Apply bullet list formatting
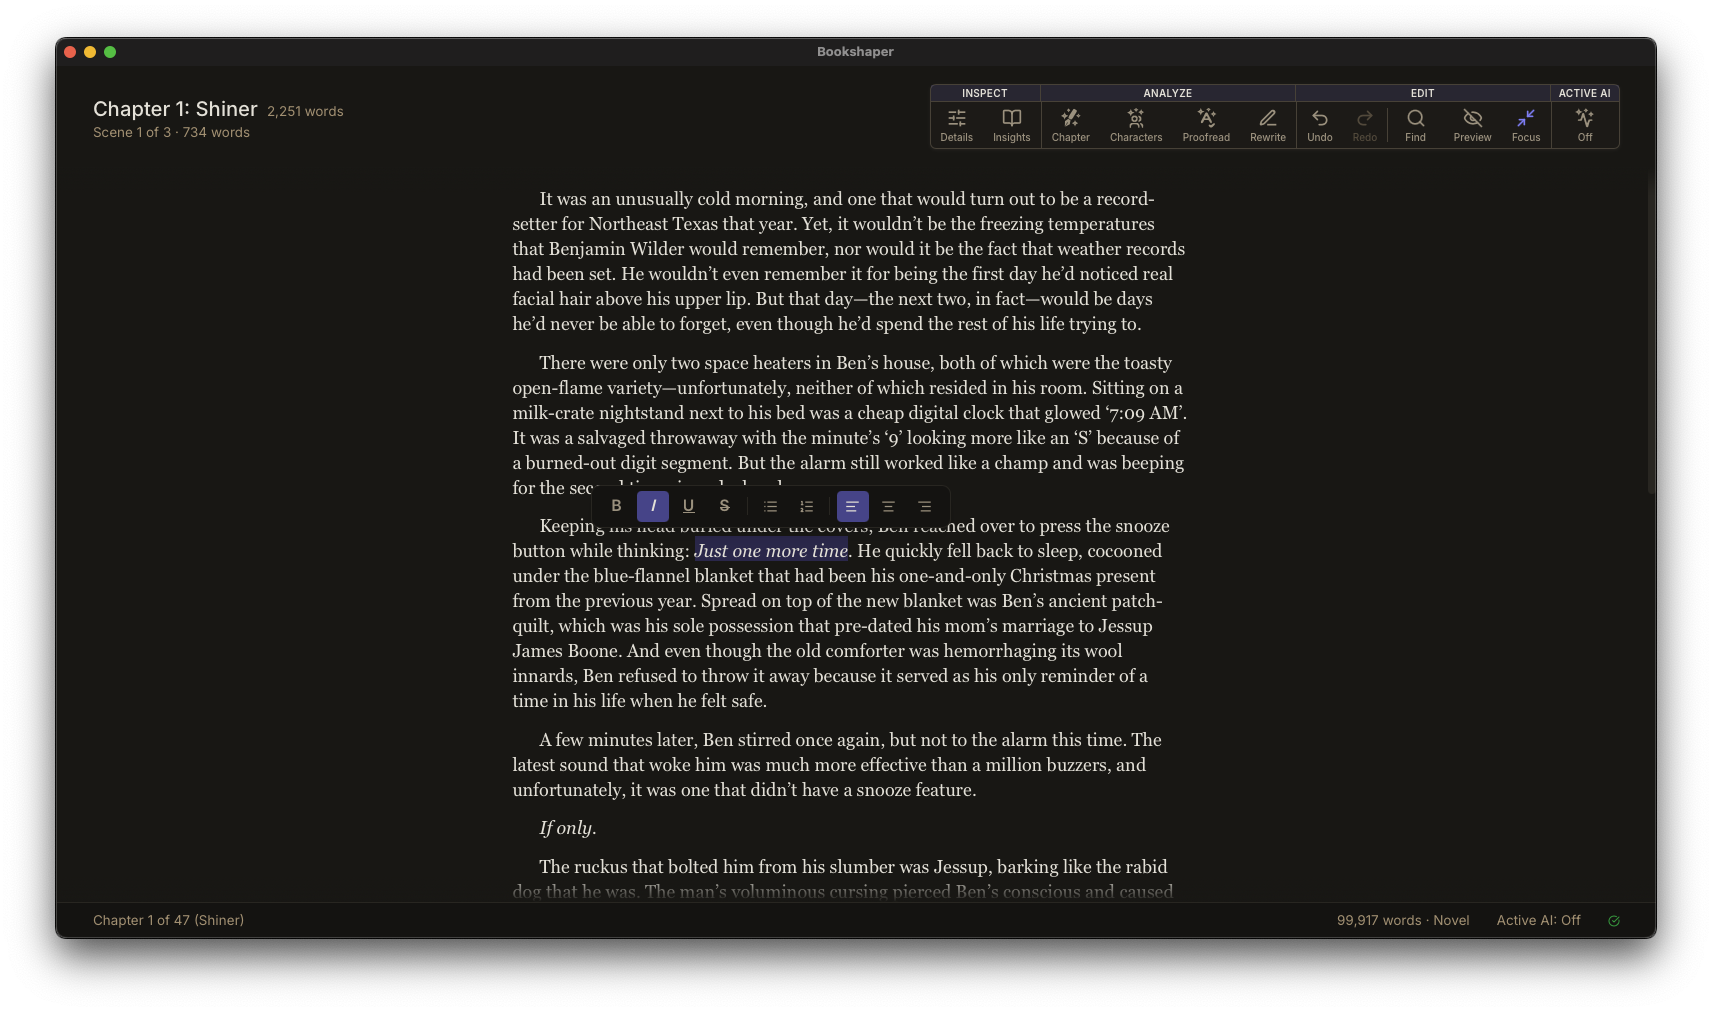Screen dimensions: 1712x1012 [x=770, y=506]
